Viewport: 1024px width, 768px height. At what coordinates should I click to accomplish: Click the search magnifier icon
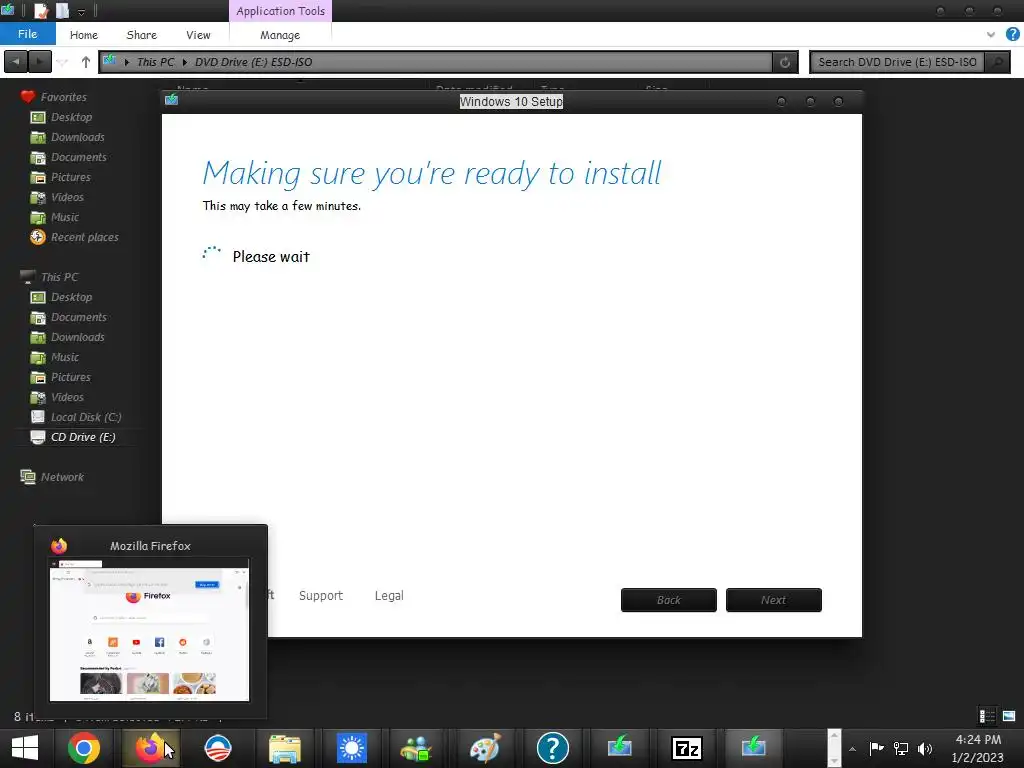click(x=997, y=62)
